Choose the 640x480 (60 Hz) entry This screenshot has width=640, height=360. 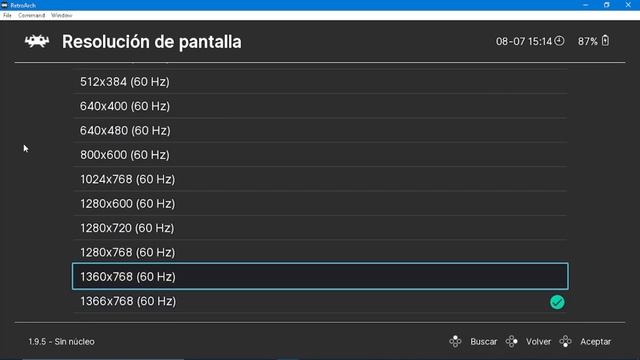click(320, 130)
